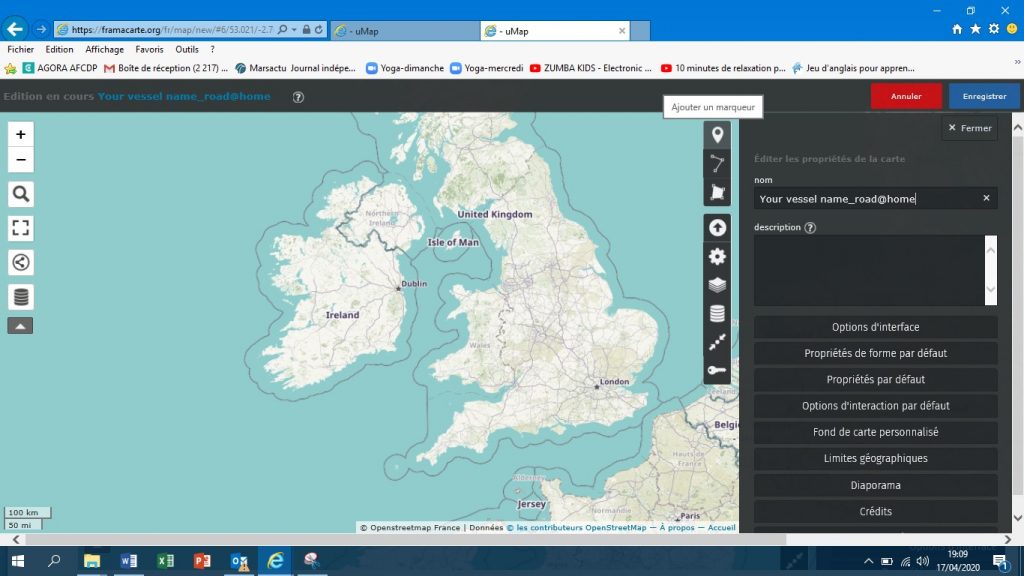Toggle fullscreen map view

point(21,228)
